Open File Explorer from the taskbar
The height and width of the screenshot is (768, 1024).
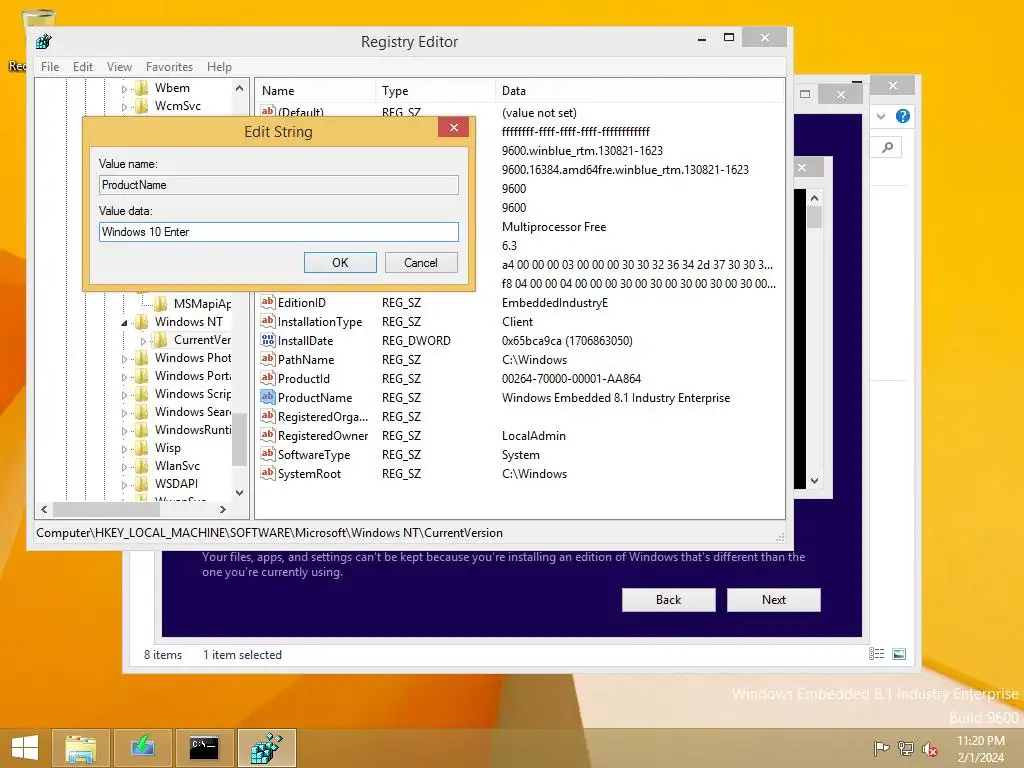pyautogui.click(x=80, y=748)
